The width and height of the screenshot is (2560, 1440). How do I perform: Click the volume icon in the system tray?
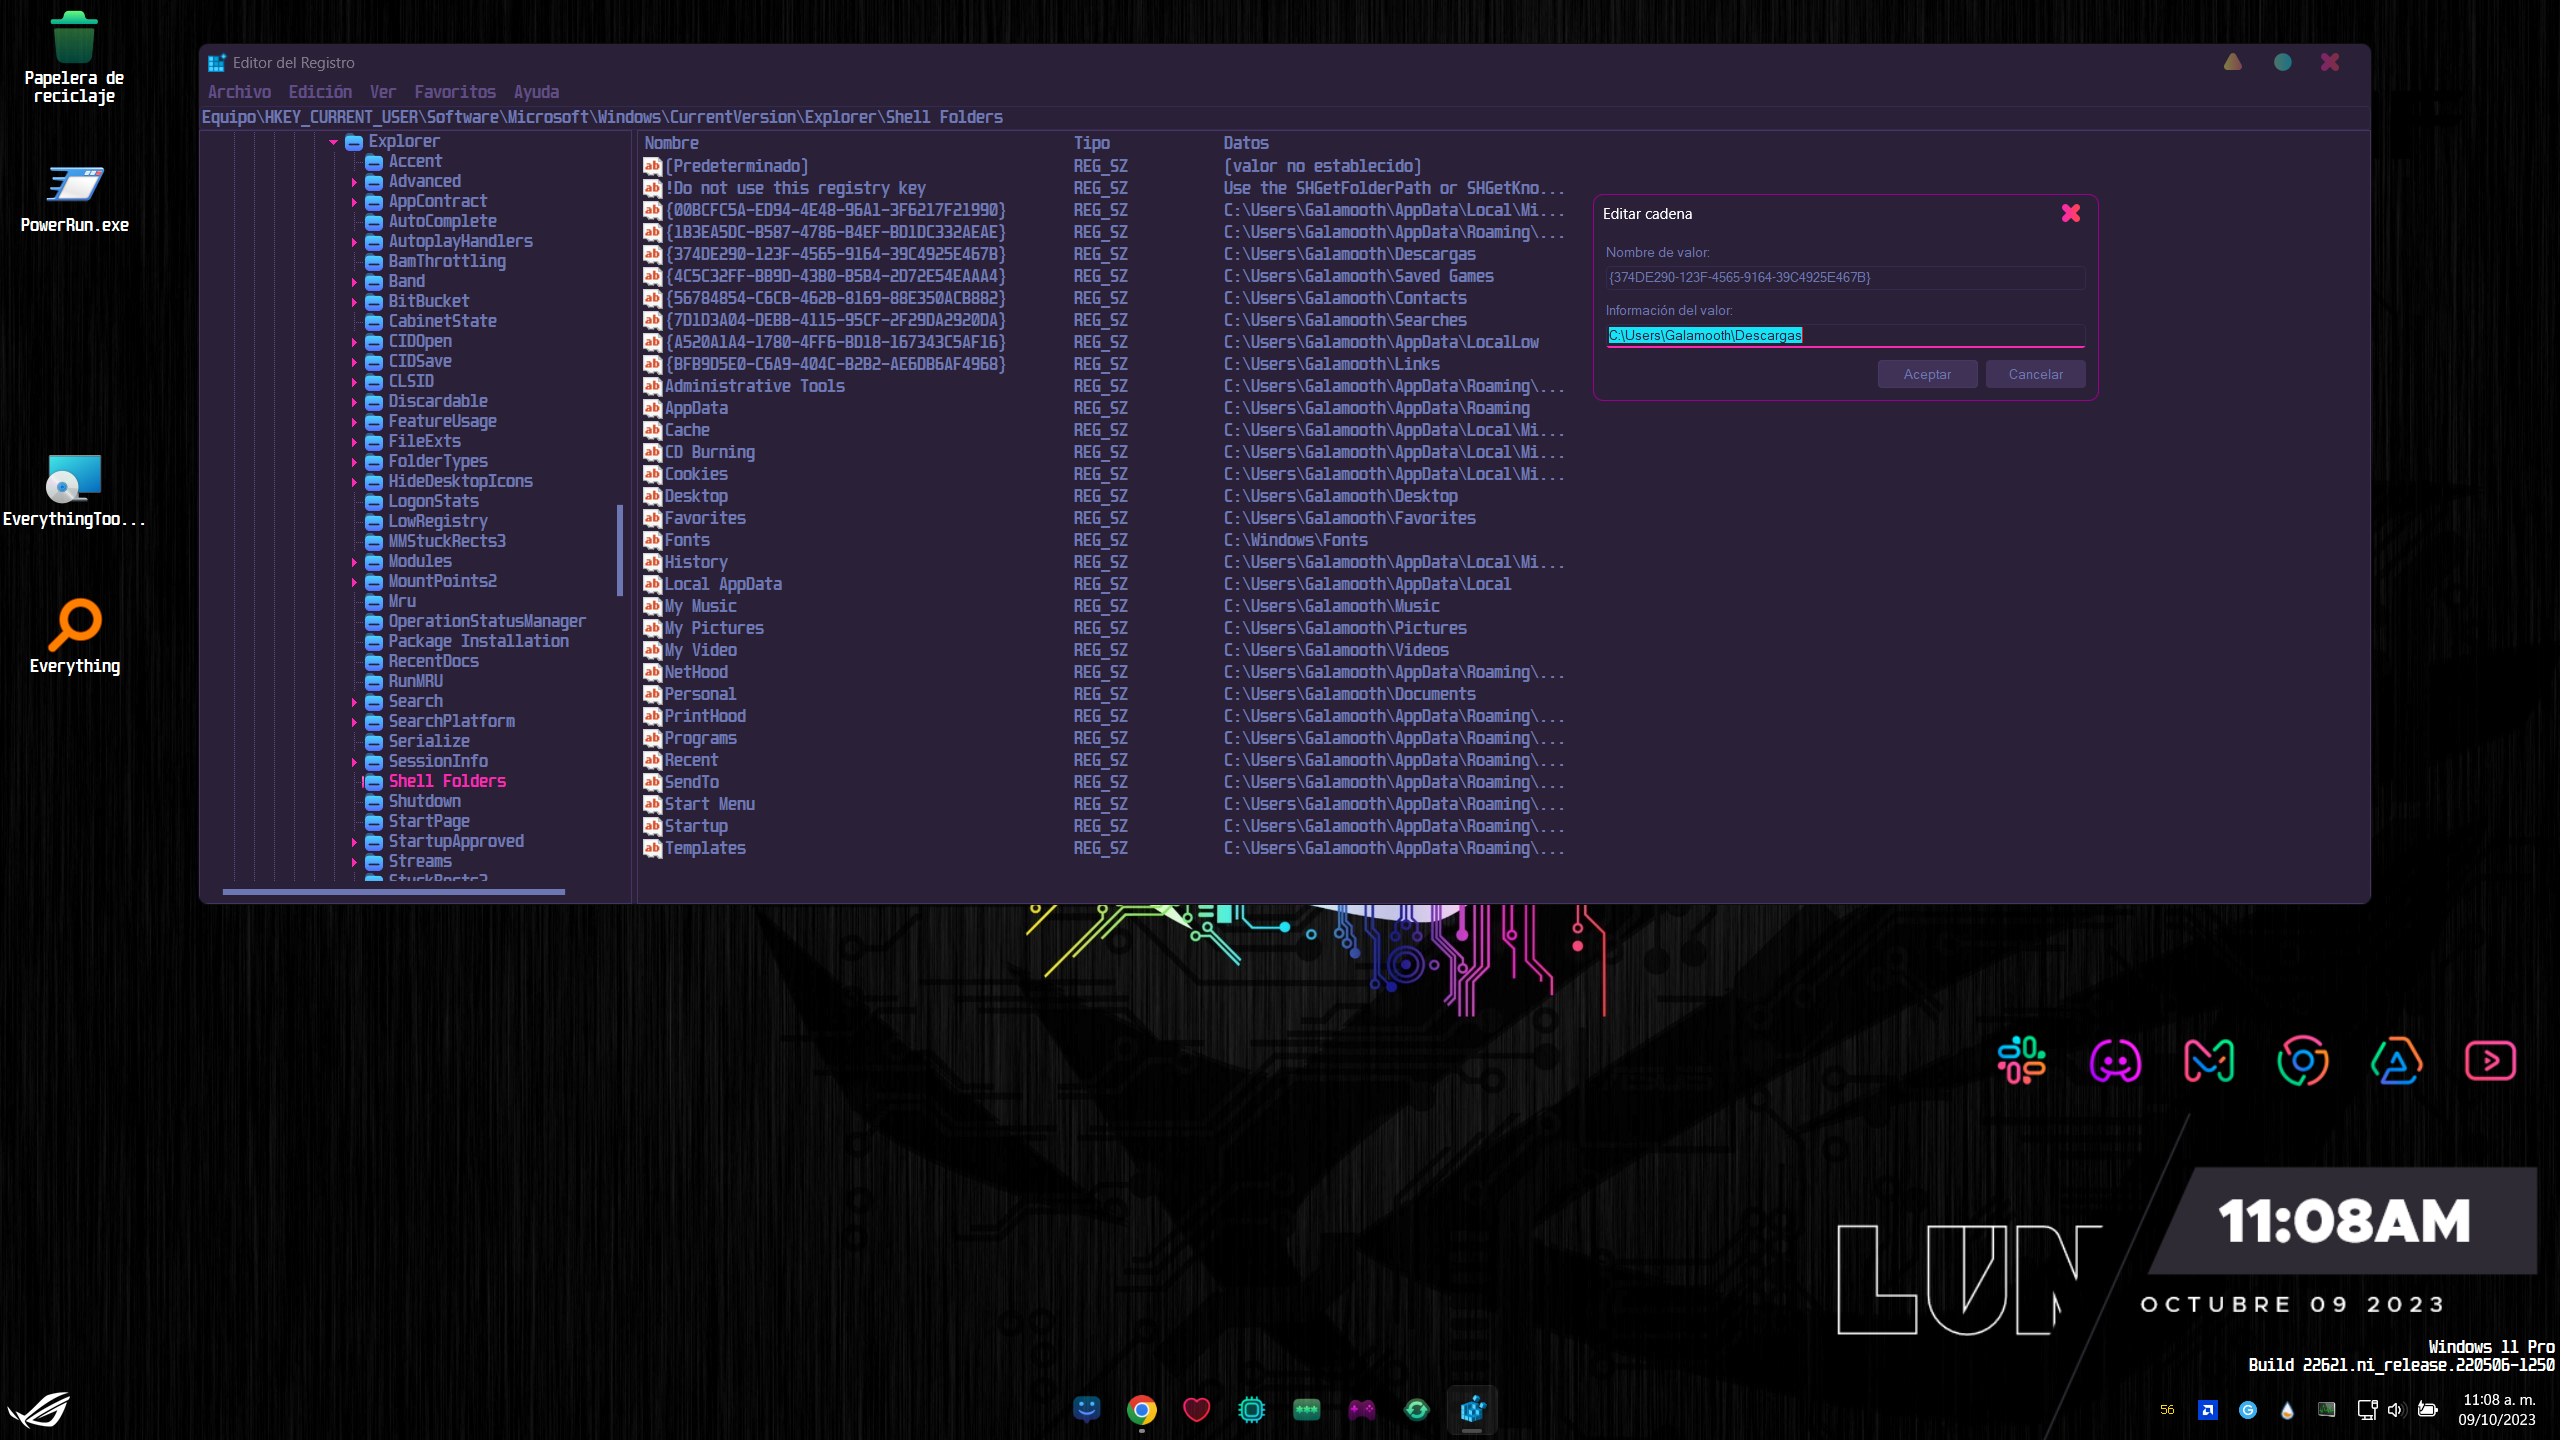point(2396,1410)
